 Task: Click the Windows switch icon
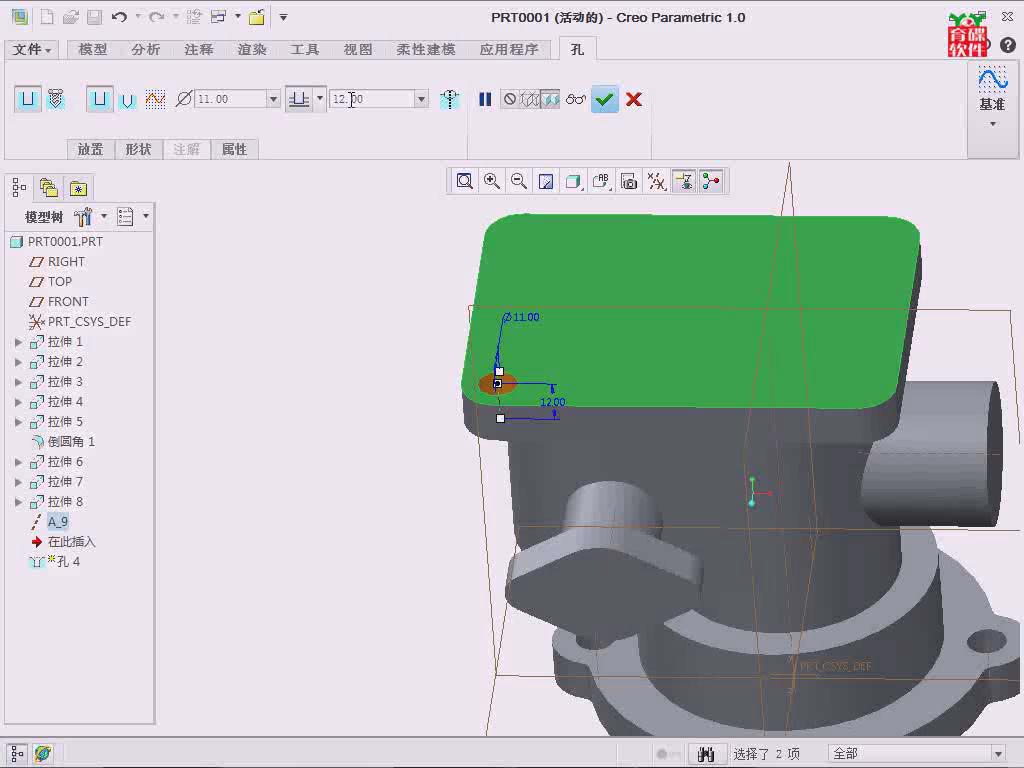point(219,17)
